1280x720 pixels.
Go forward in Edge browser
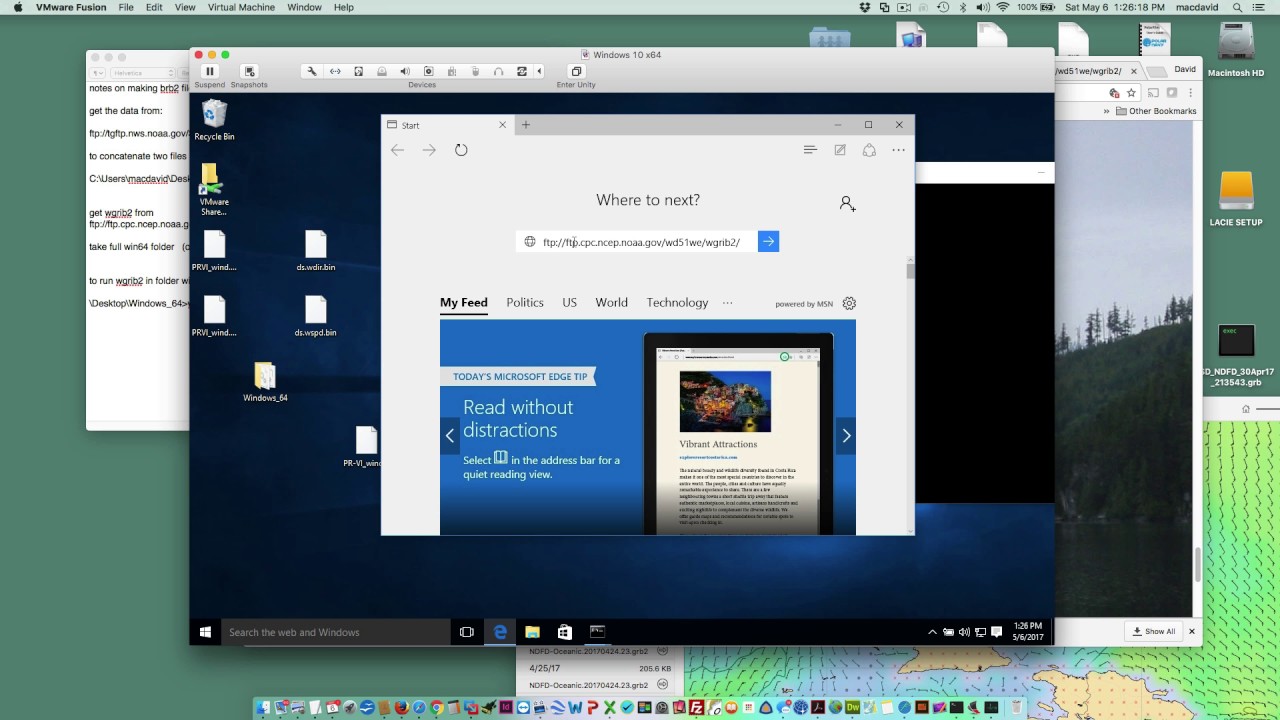pyautogui.click(x=429, y=150)
